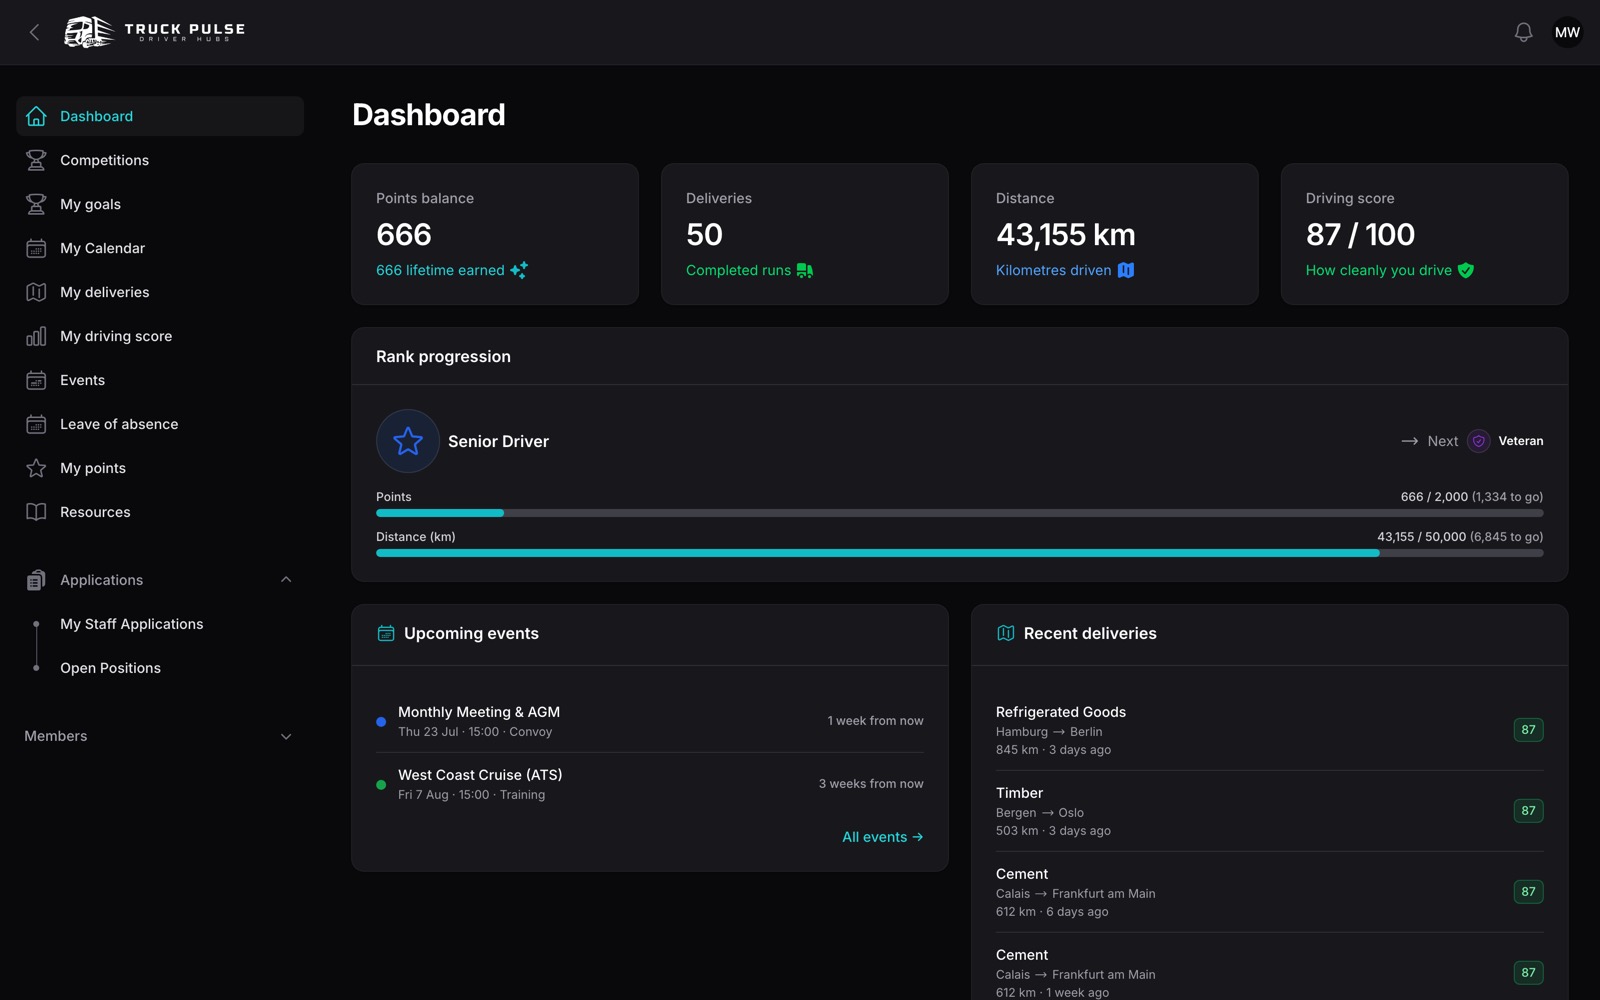Open Open Positions

click(x=110, y=668)
